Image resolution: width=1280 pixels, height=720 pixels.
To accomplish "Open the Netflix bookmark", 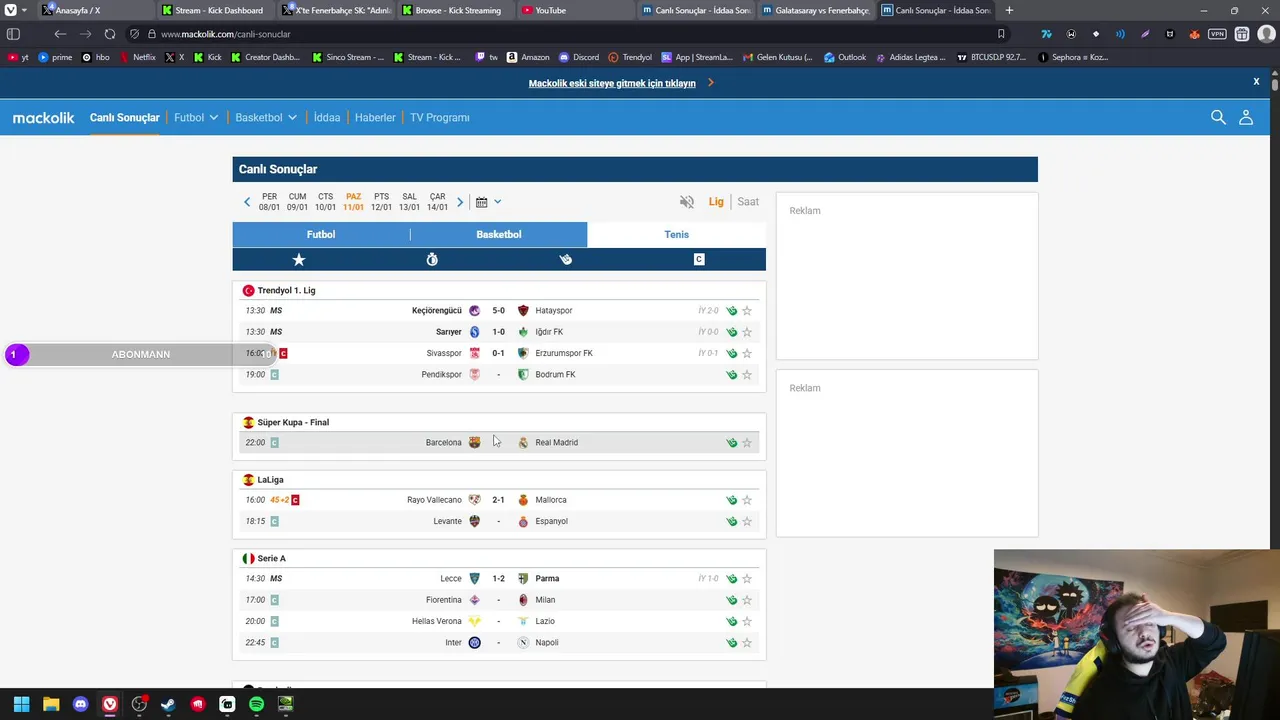I will [138, 57].
